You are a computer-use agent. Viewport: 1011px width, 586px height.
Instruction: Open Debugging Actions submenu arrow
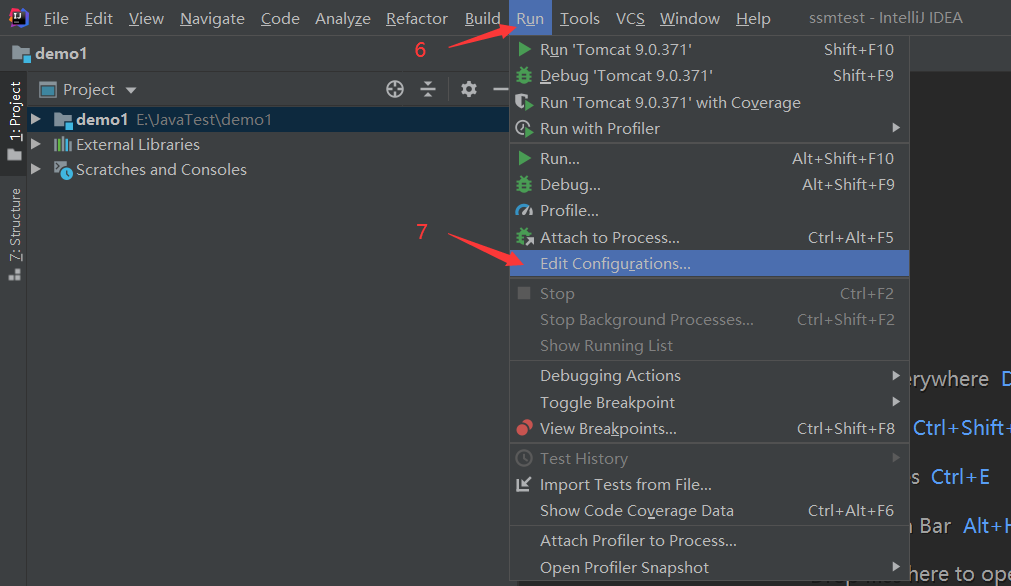pos(896,375)
